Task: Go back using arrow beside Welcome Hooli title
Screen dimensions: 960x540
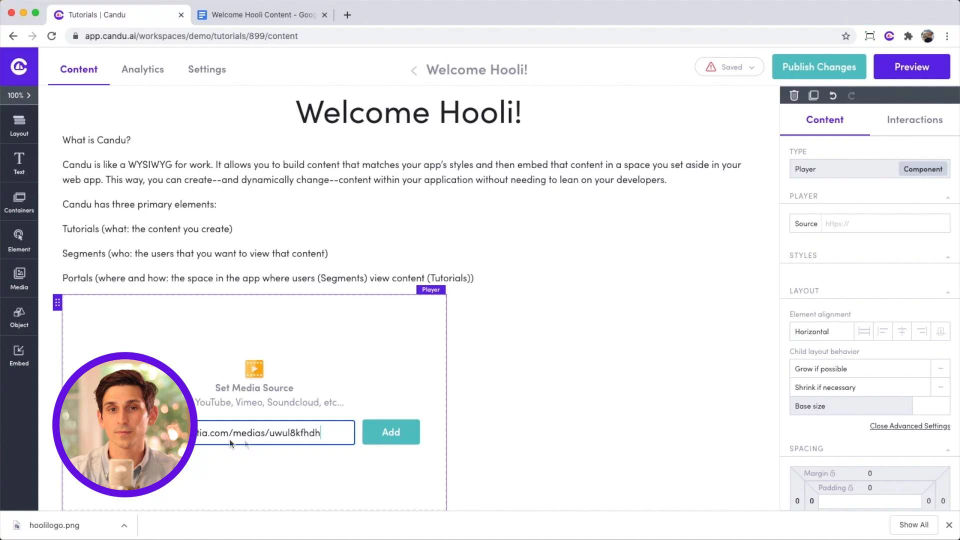Action: (414, 70)
